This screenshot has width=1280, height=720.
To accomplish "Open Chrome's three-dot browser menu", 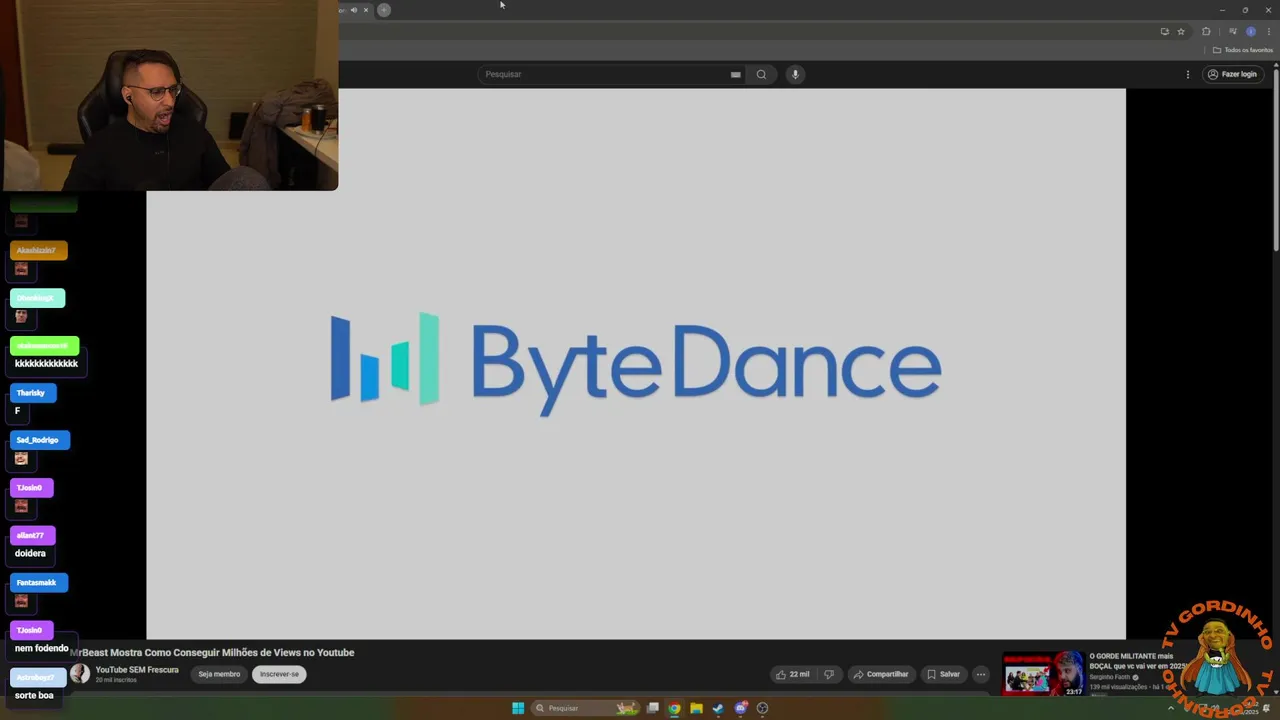I will pos(1268,31).
